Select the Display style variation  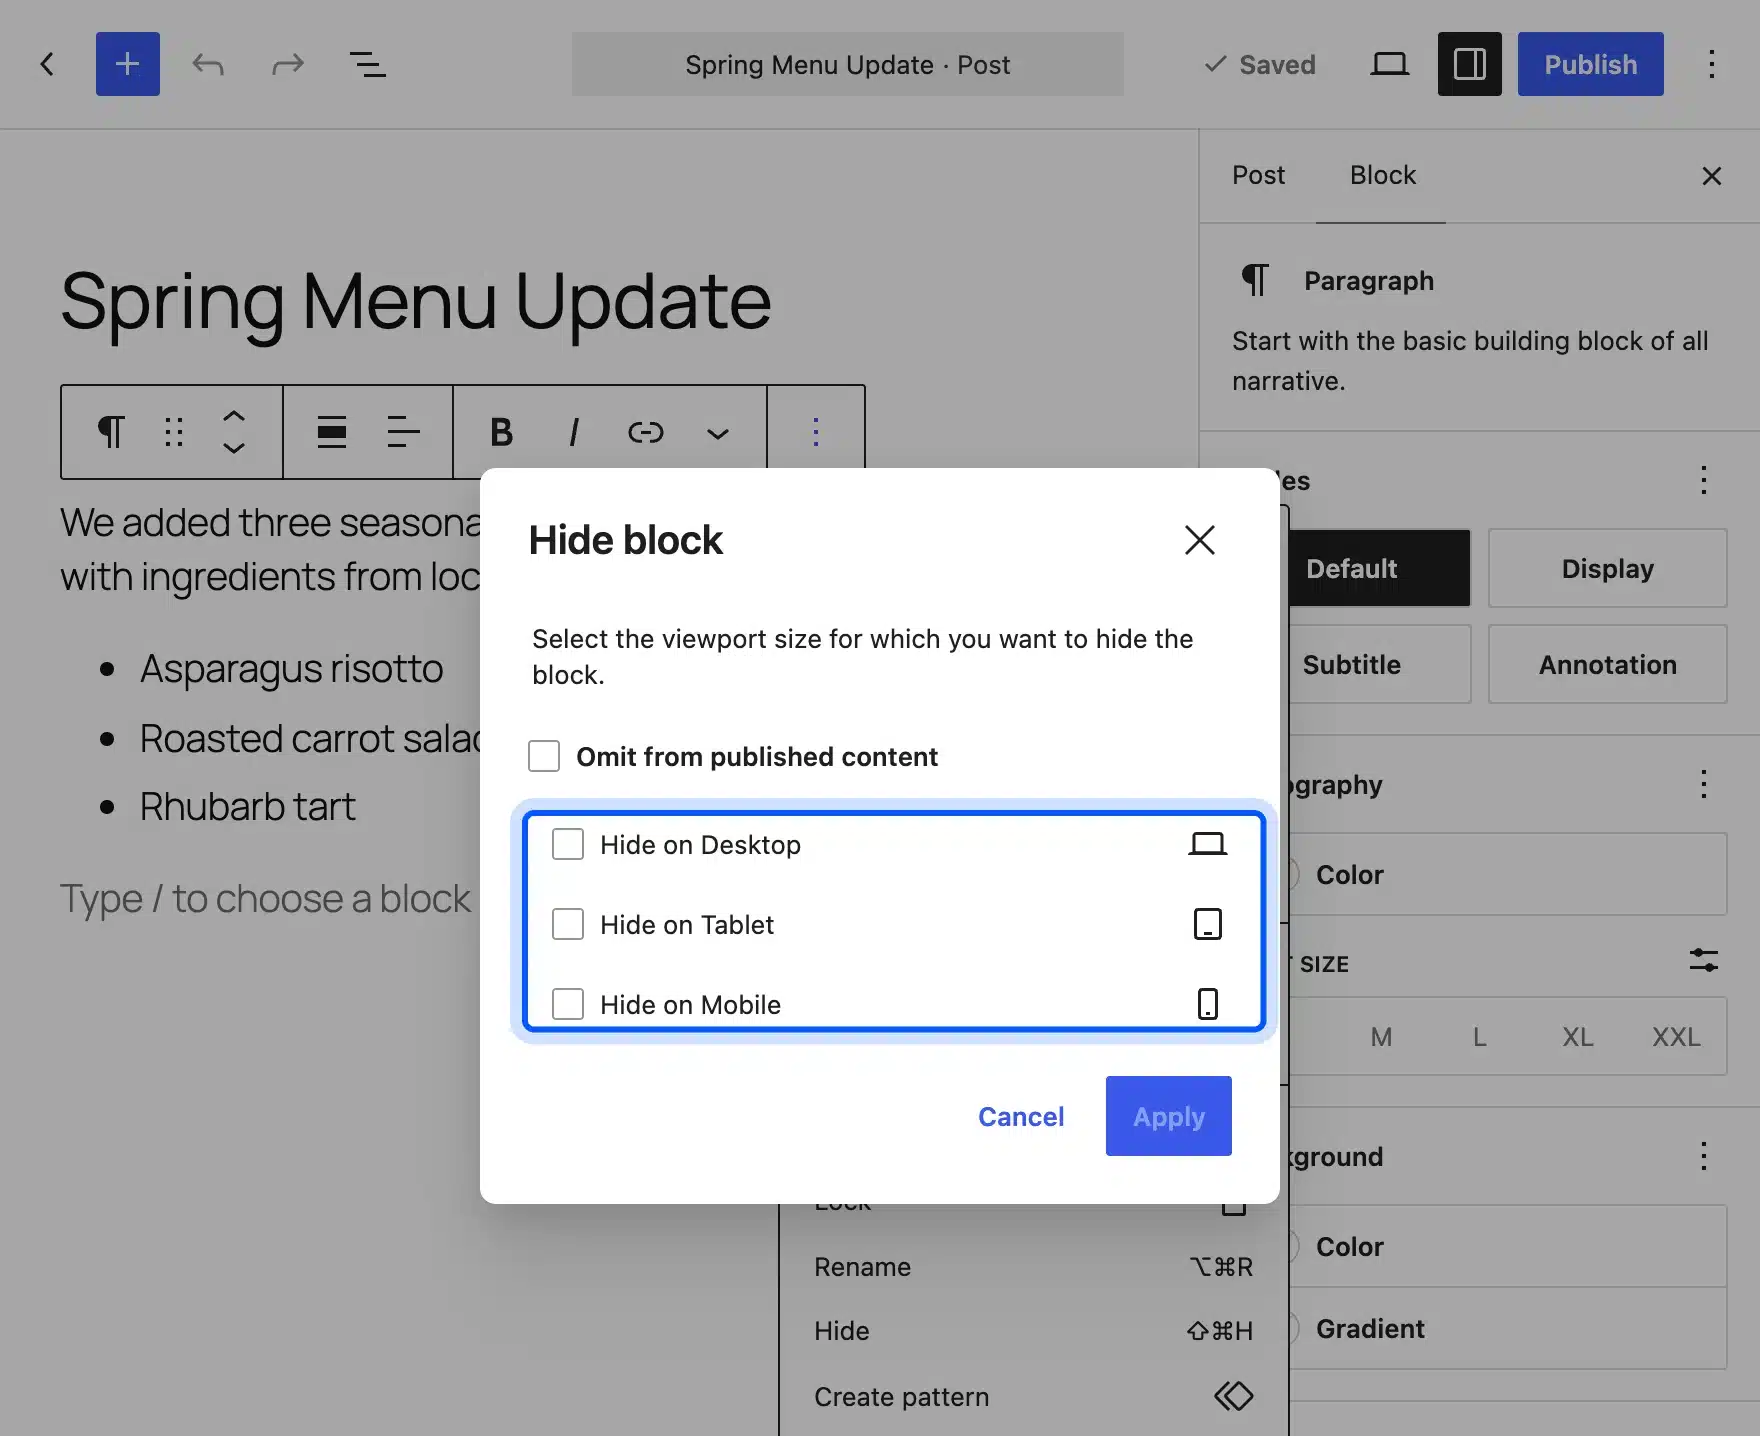pyautogui.click(x=1607, y=568)
